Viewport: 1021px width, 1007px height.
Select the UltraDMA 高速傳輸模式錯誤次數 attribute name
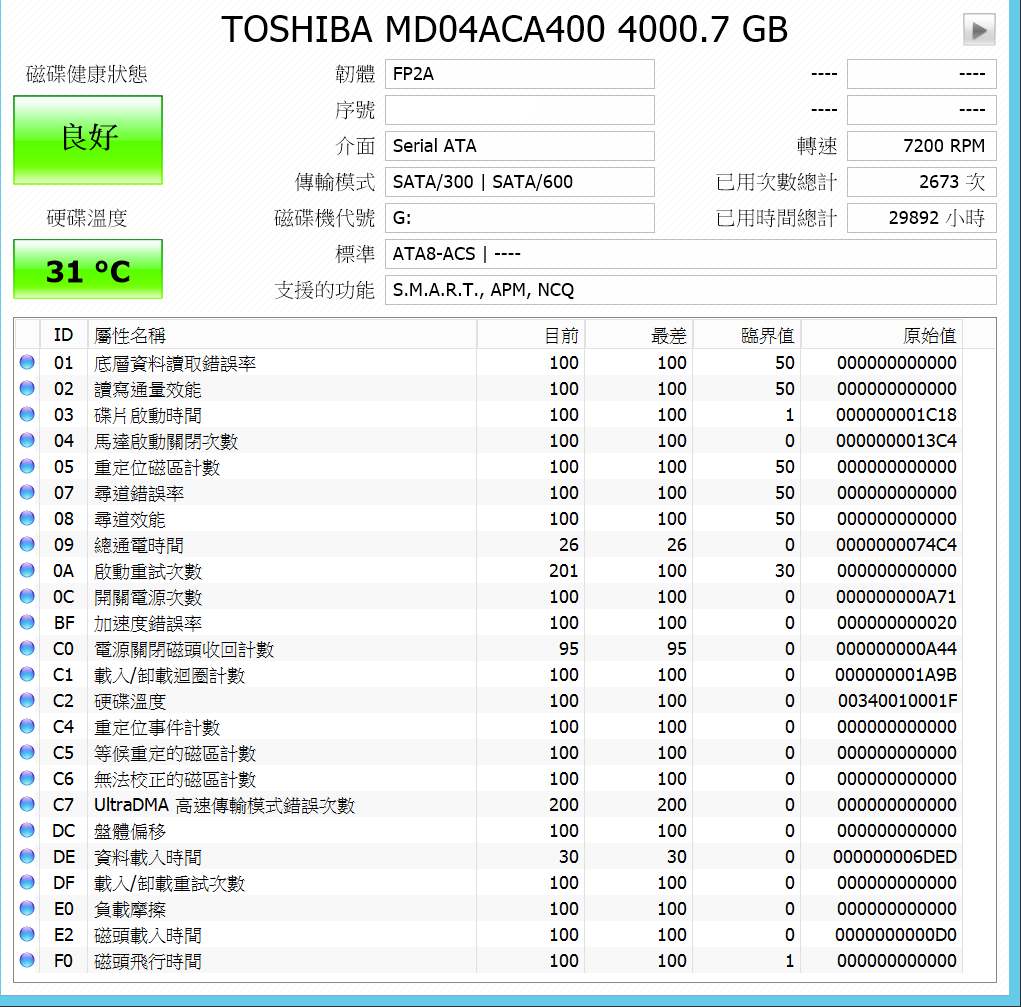pos(225,806)
